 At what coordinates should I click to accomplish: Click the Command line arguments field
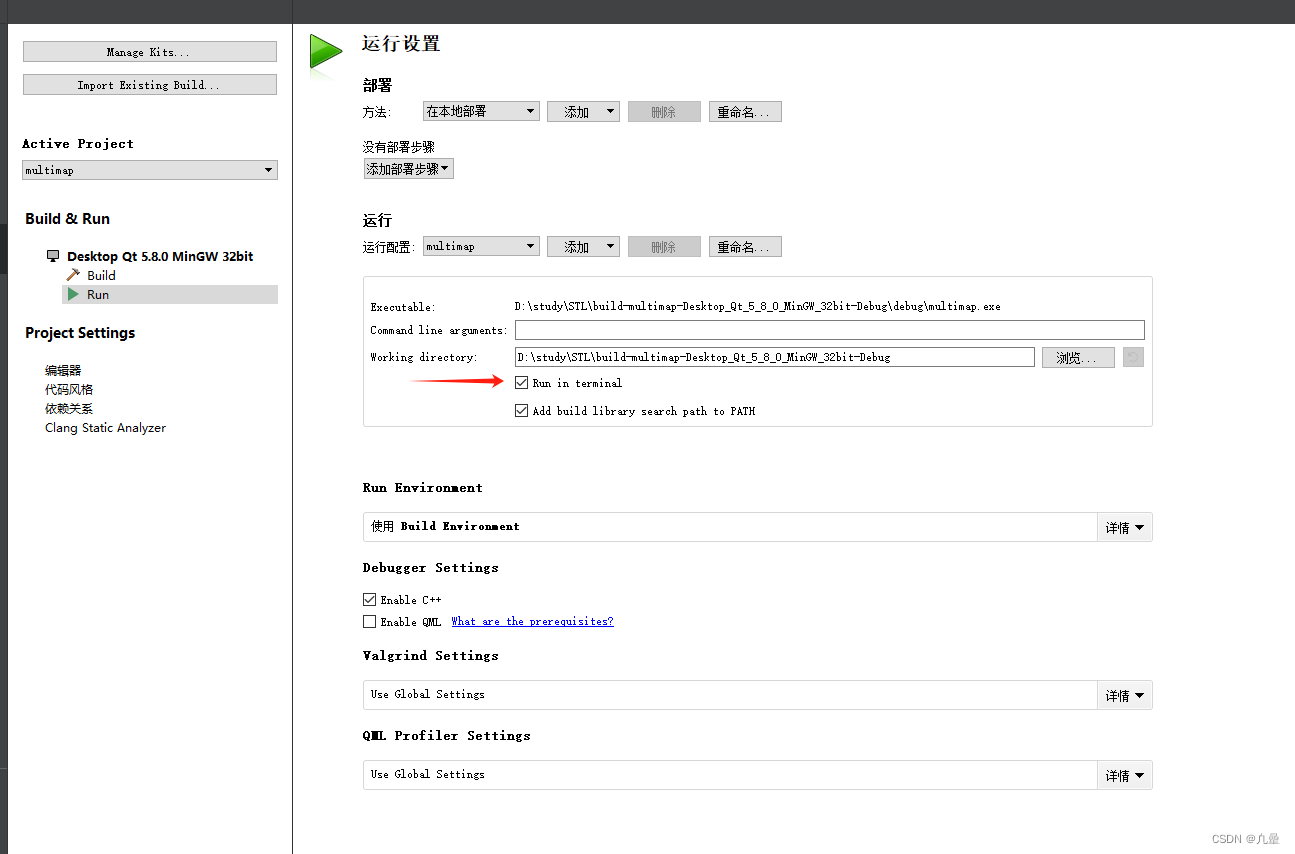(828, 330)
